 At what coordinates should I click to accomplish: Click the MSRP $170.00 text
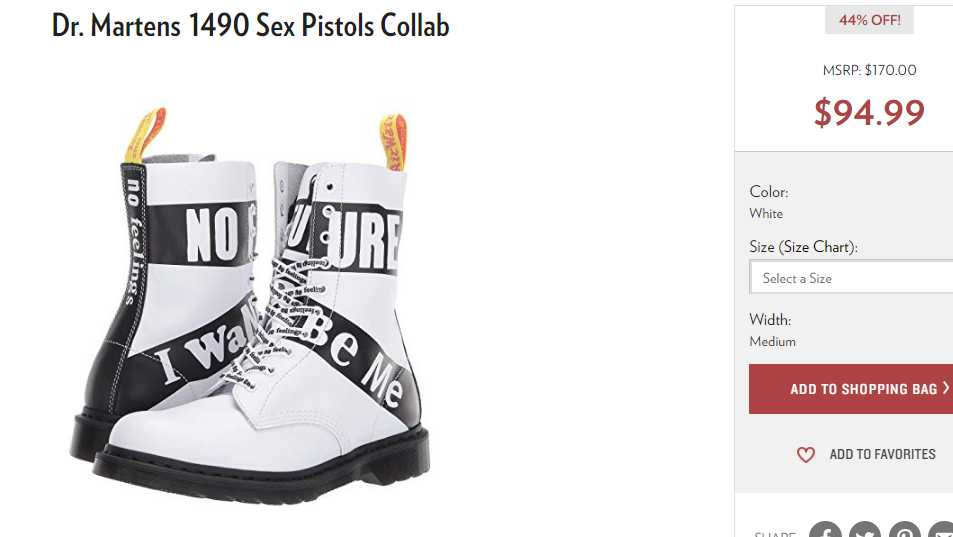coord(869,70)
